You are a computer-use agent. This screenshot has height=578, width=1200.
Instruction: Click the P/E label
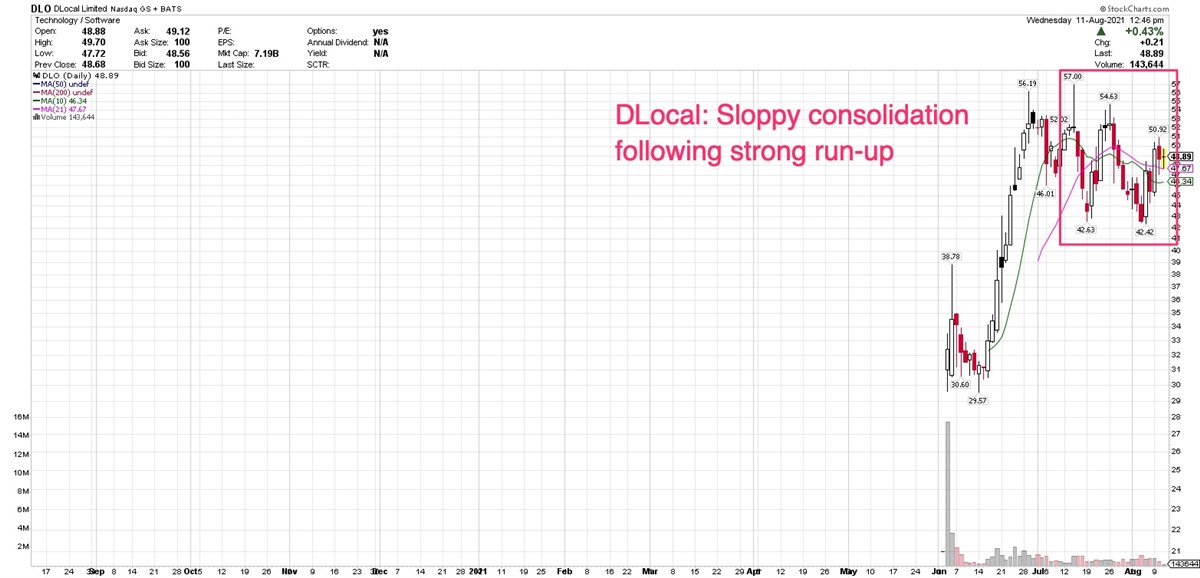[x=224, y=31]
